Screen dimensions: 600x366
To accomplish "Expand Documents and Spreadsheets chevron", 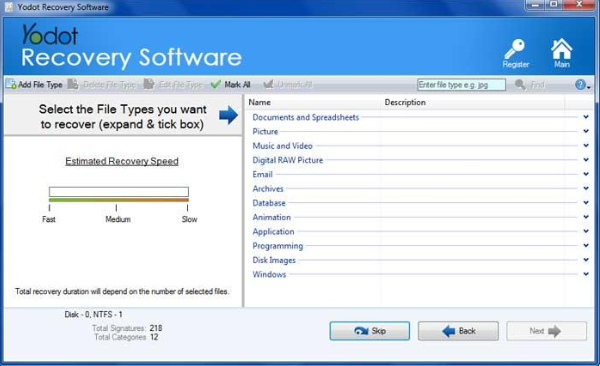I will [586, 117].
